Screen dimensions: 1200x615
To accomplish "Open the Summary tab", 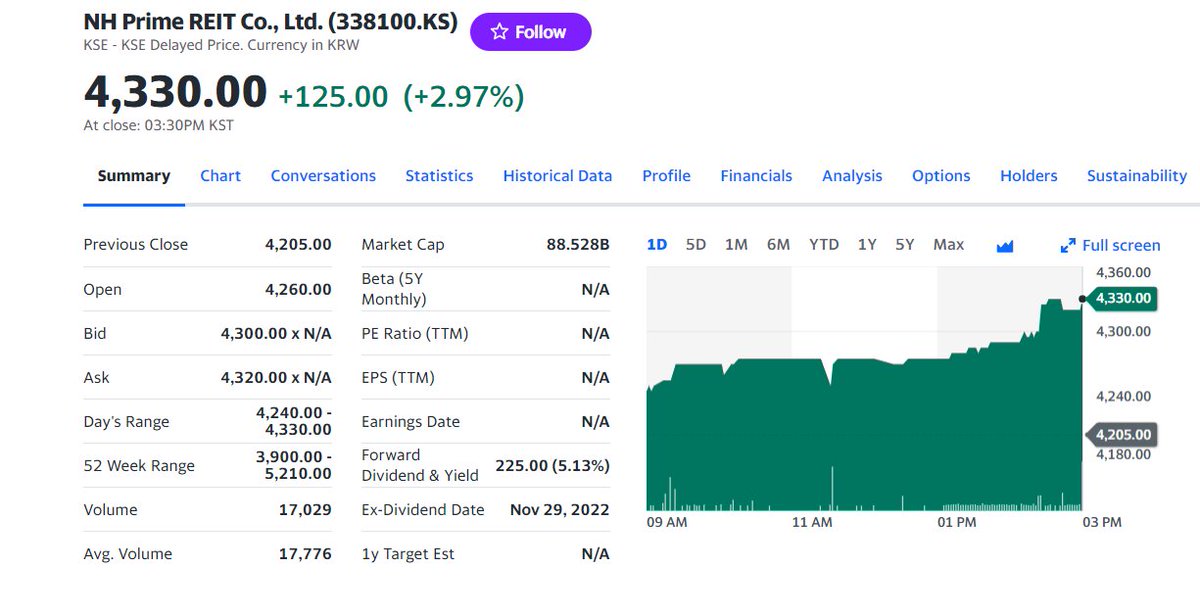I will [134, 176].
